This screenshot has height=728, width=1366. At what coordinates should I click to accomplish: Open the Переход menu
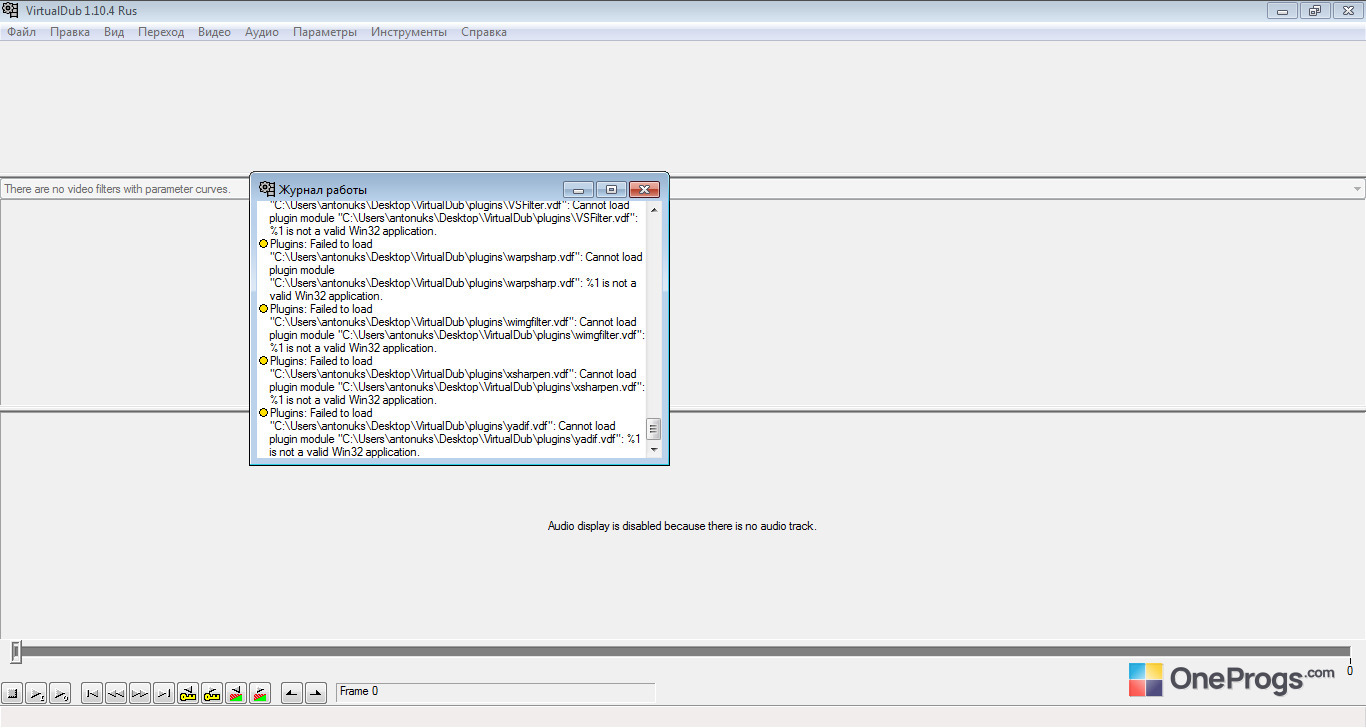[161, 32]
